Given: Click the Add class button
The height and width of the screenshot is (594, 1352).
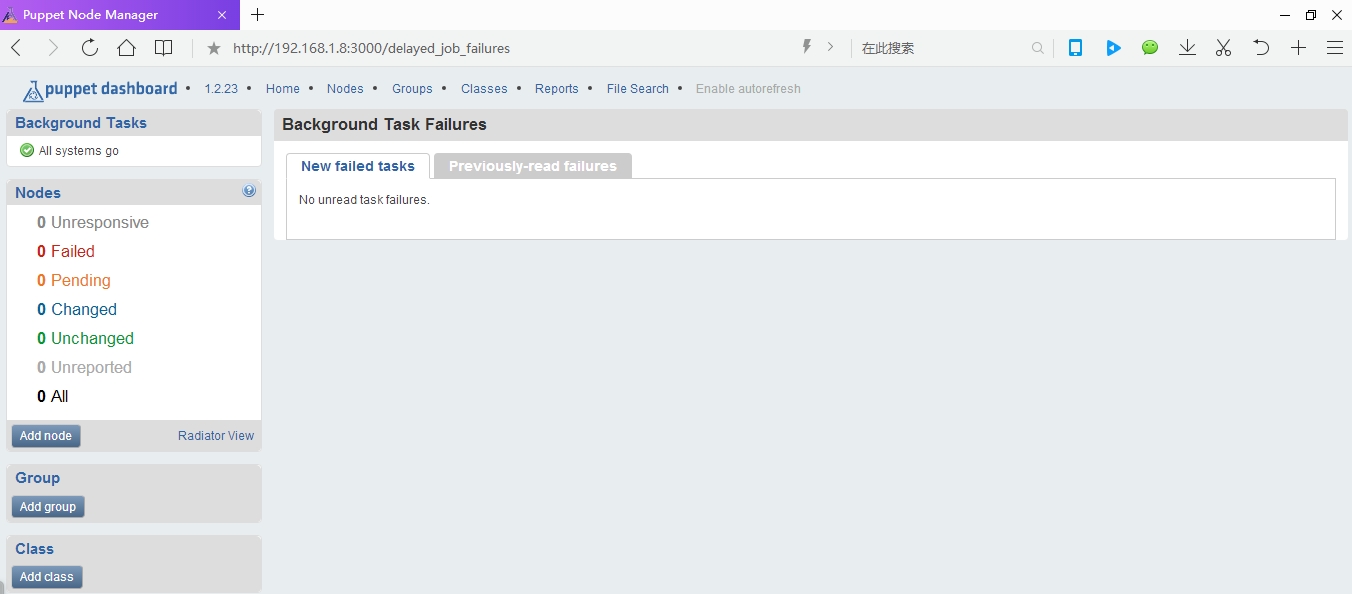Looking at the screenshot, I should pos(47,577).
